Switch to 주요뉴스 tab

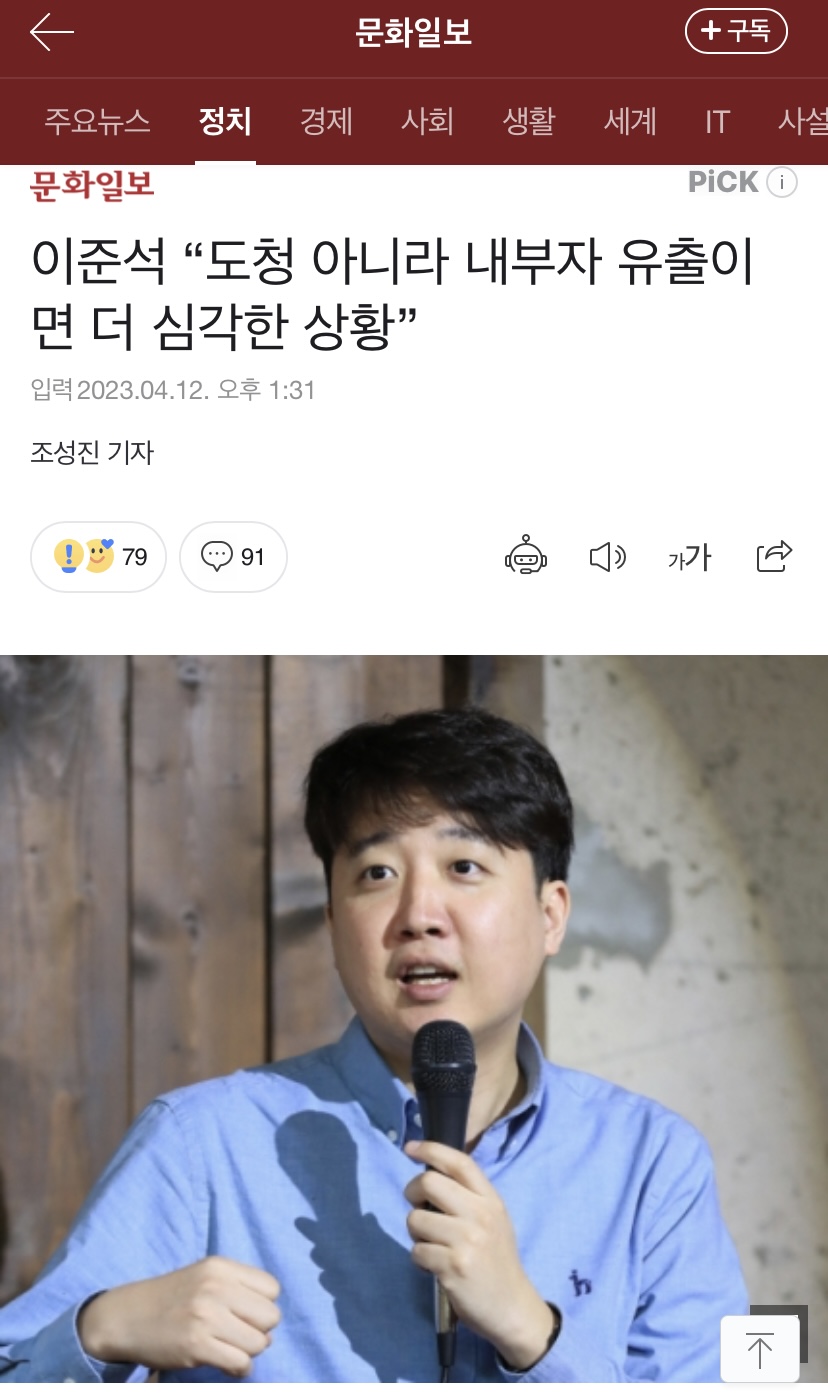(97, 122)
